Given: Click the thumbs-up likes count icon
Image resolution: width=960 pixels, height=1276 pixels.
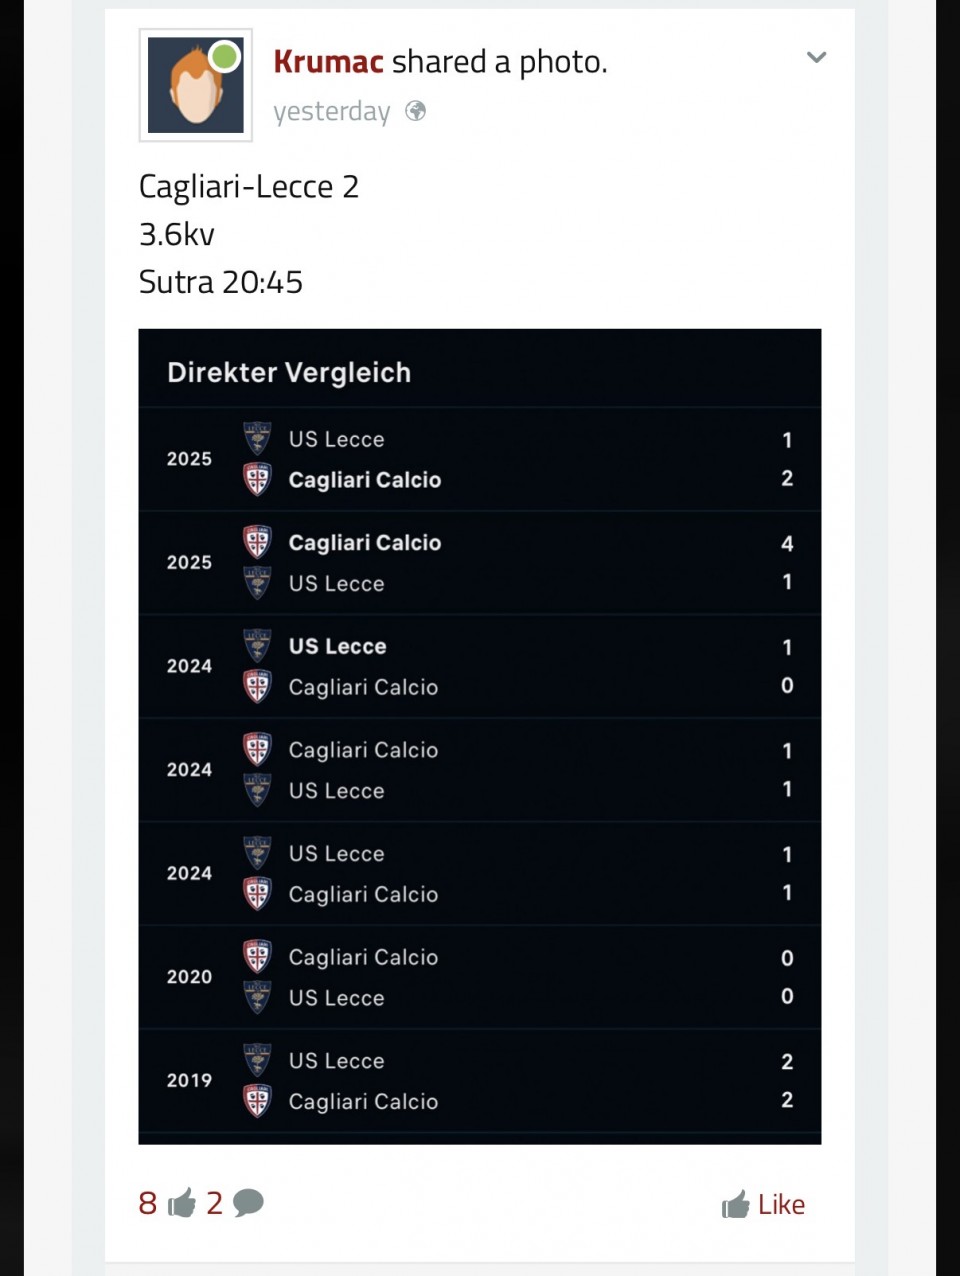Looking at the screenshot, I should coord(182,1203).
